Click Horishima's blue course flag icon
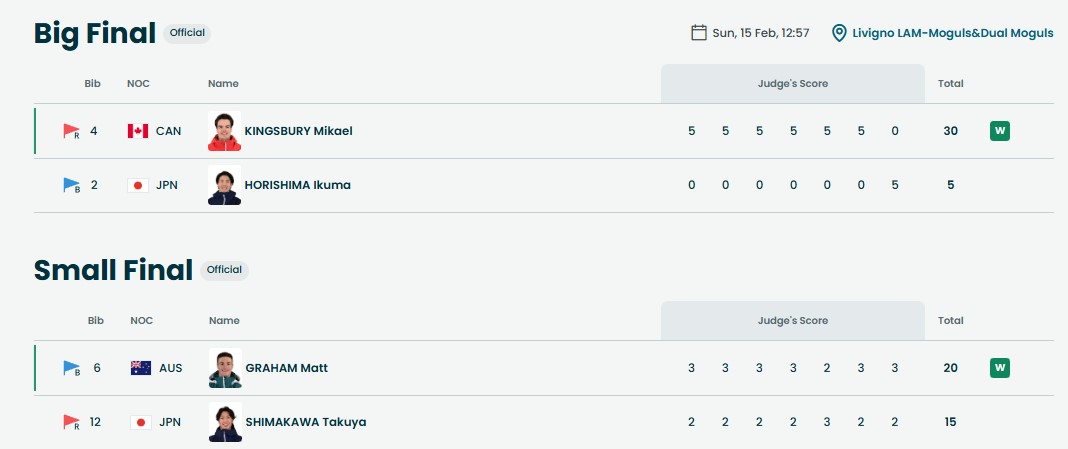1068x449 pixels. [x=71, y=185]
